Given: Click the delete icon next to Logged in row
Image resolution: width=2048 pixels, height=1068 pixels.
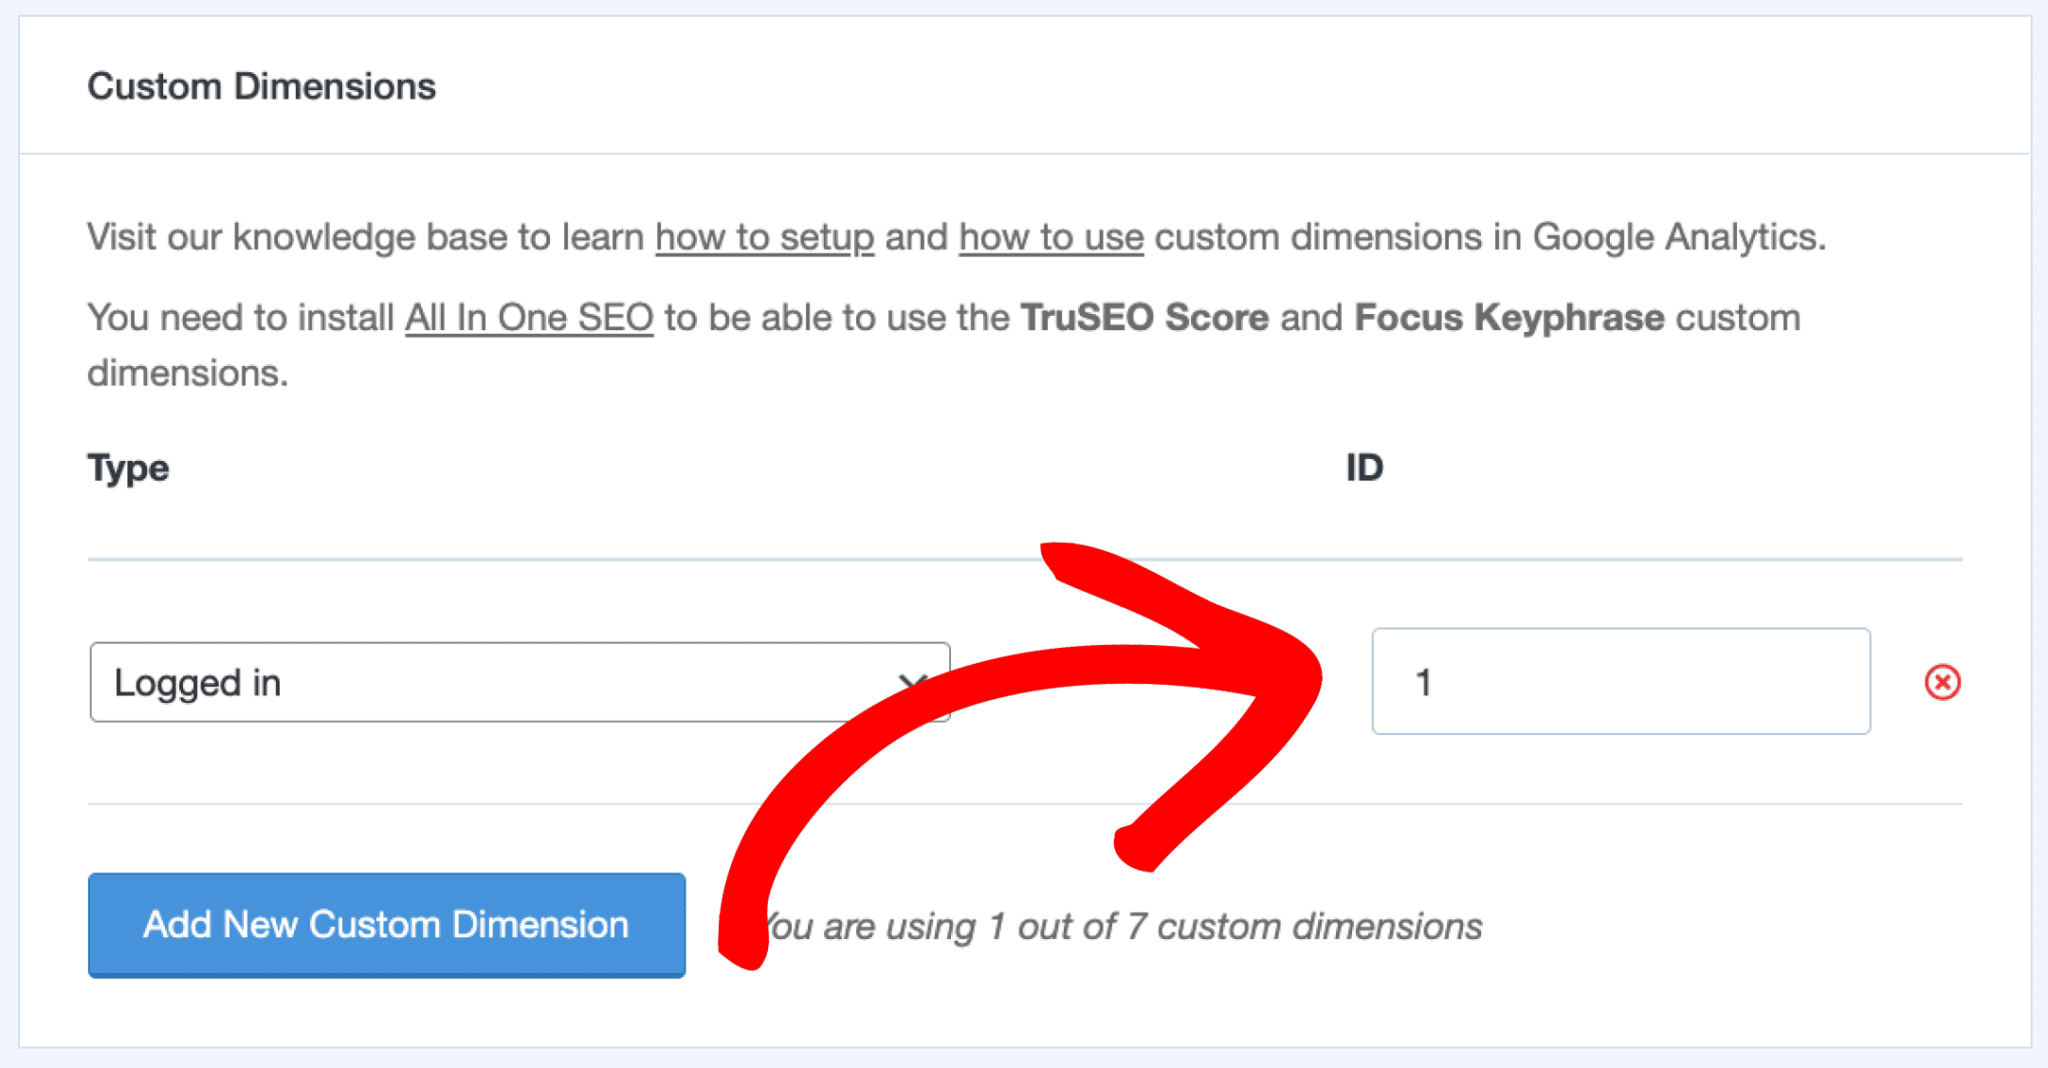Looking at the screenshot, I should (1941, 682).
